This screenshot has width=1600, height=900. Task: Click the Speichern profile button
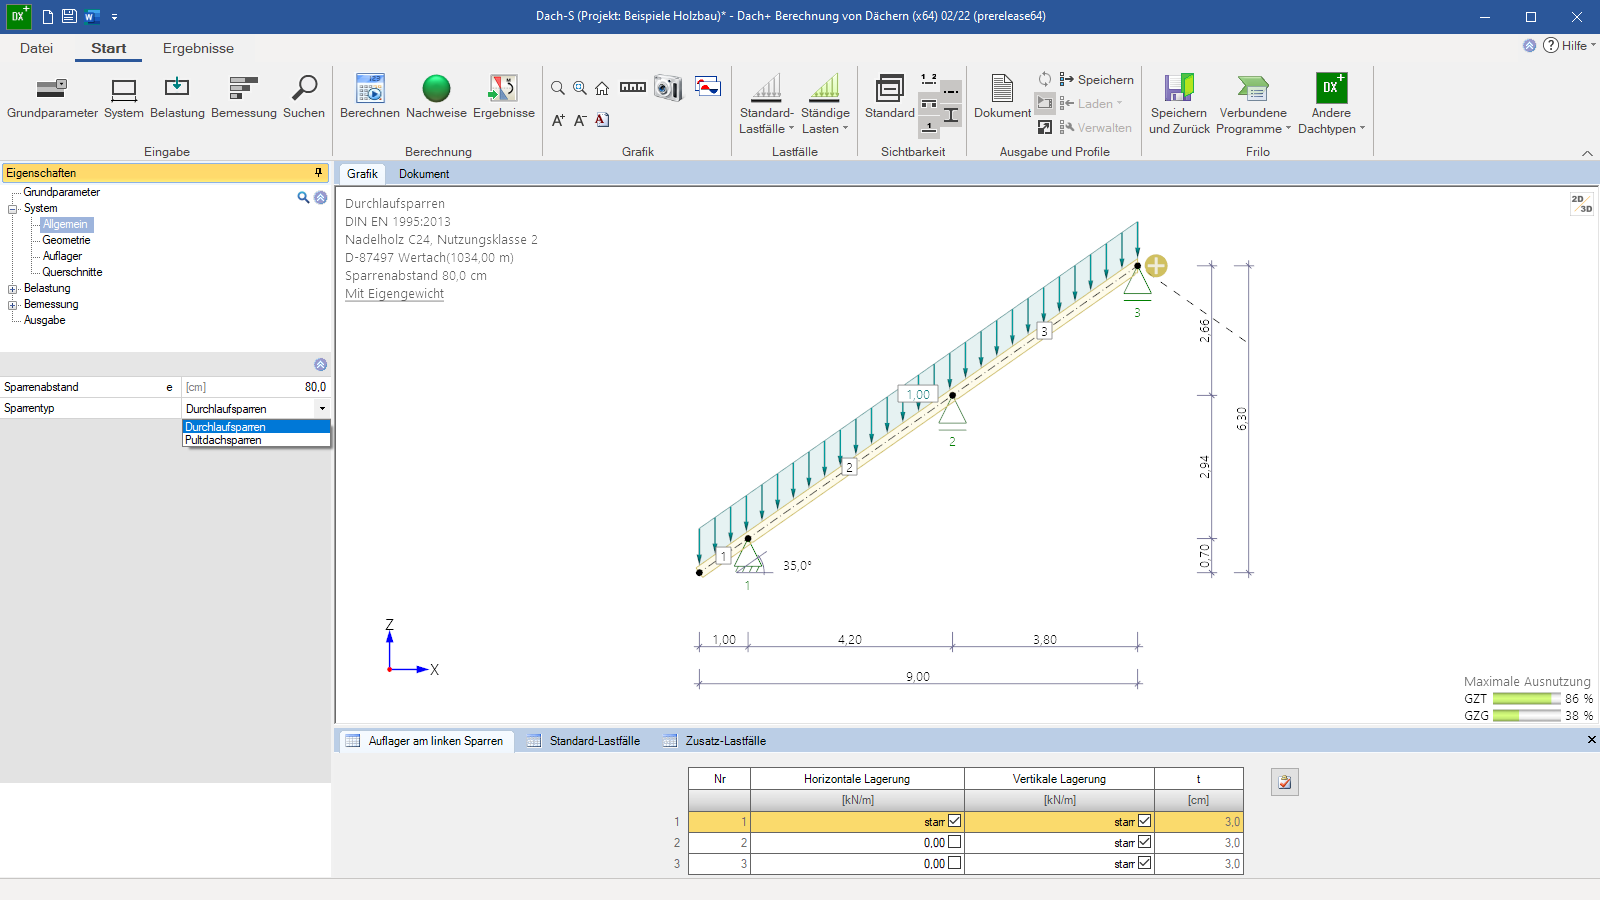[x=1096, y=79]
